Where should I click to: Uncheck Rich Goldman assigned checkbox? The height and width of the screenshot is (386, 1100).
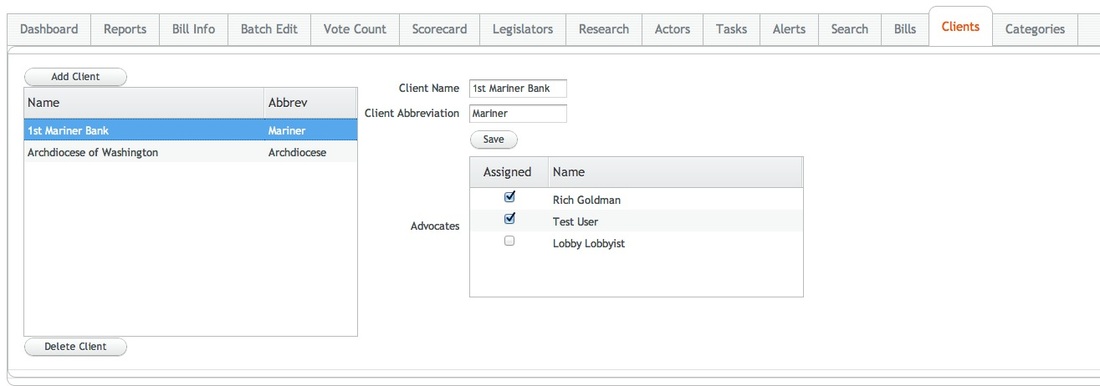tap(510, 197)
